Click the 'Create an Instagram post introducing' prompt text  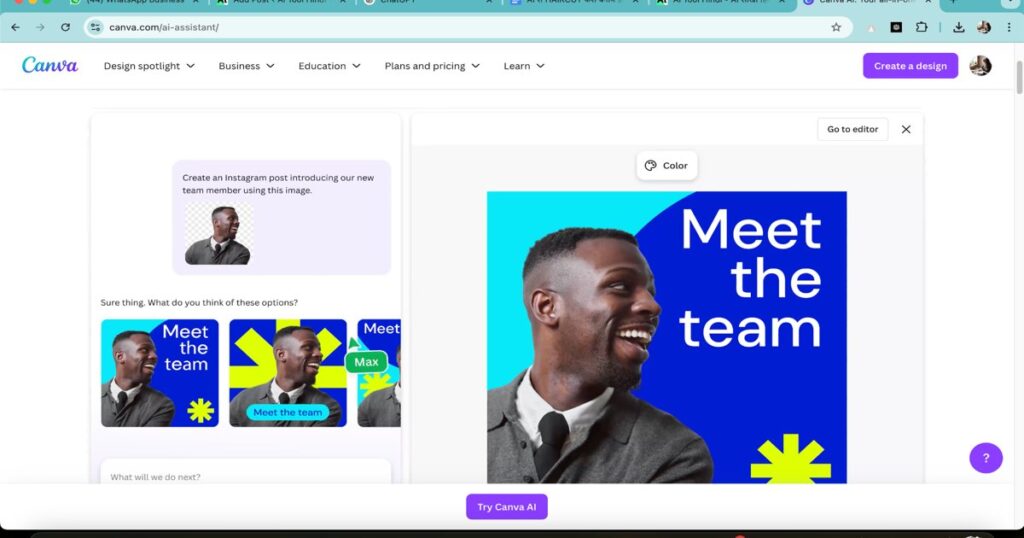click(278, 184)
